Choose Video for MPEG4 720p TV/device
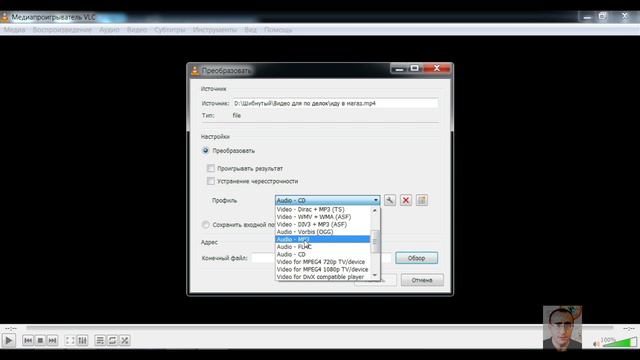 point(323,262)
